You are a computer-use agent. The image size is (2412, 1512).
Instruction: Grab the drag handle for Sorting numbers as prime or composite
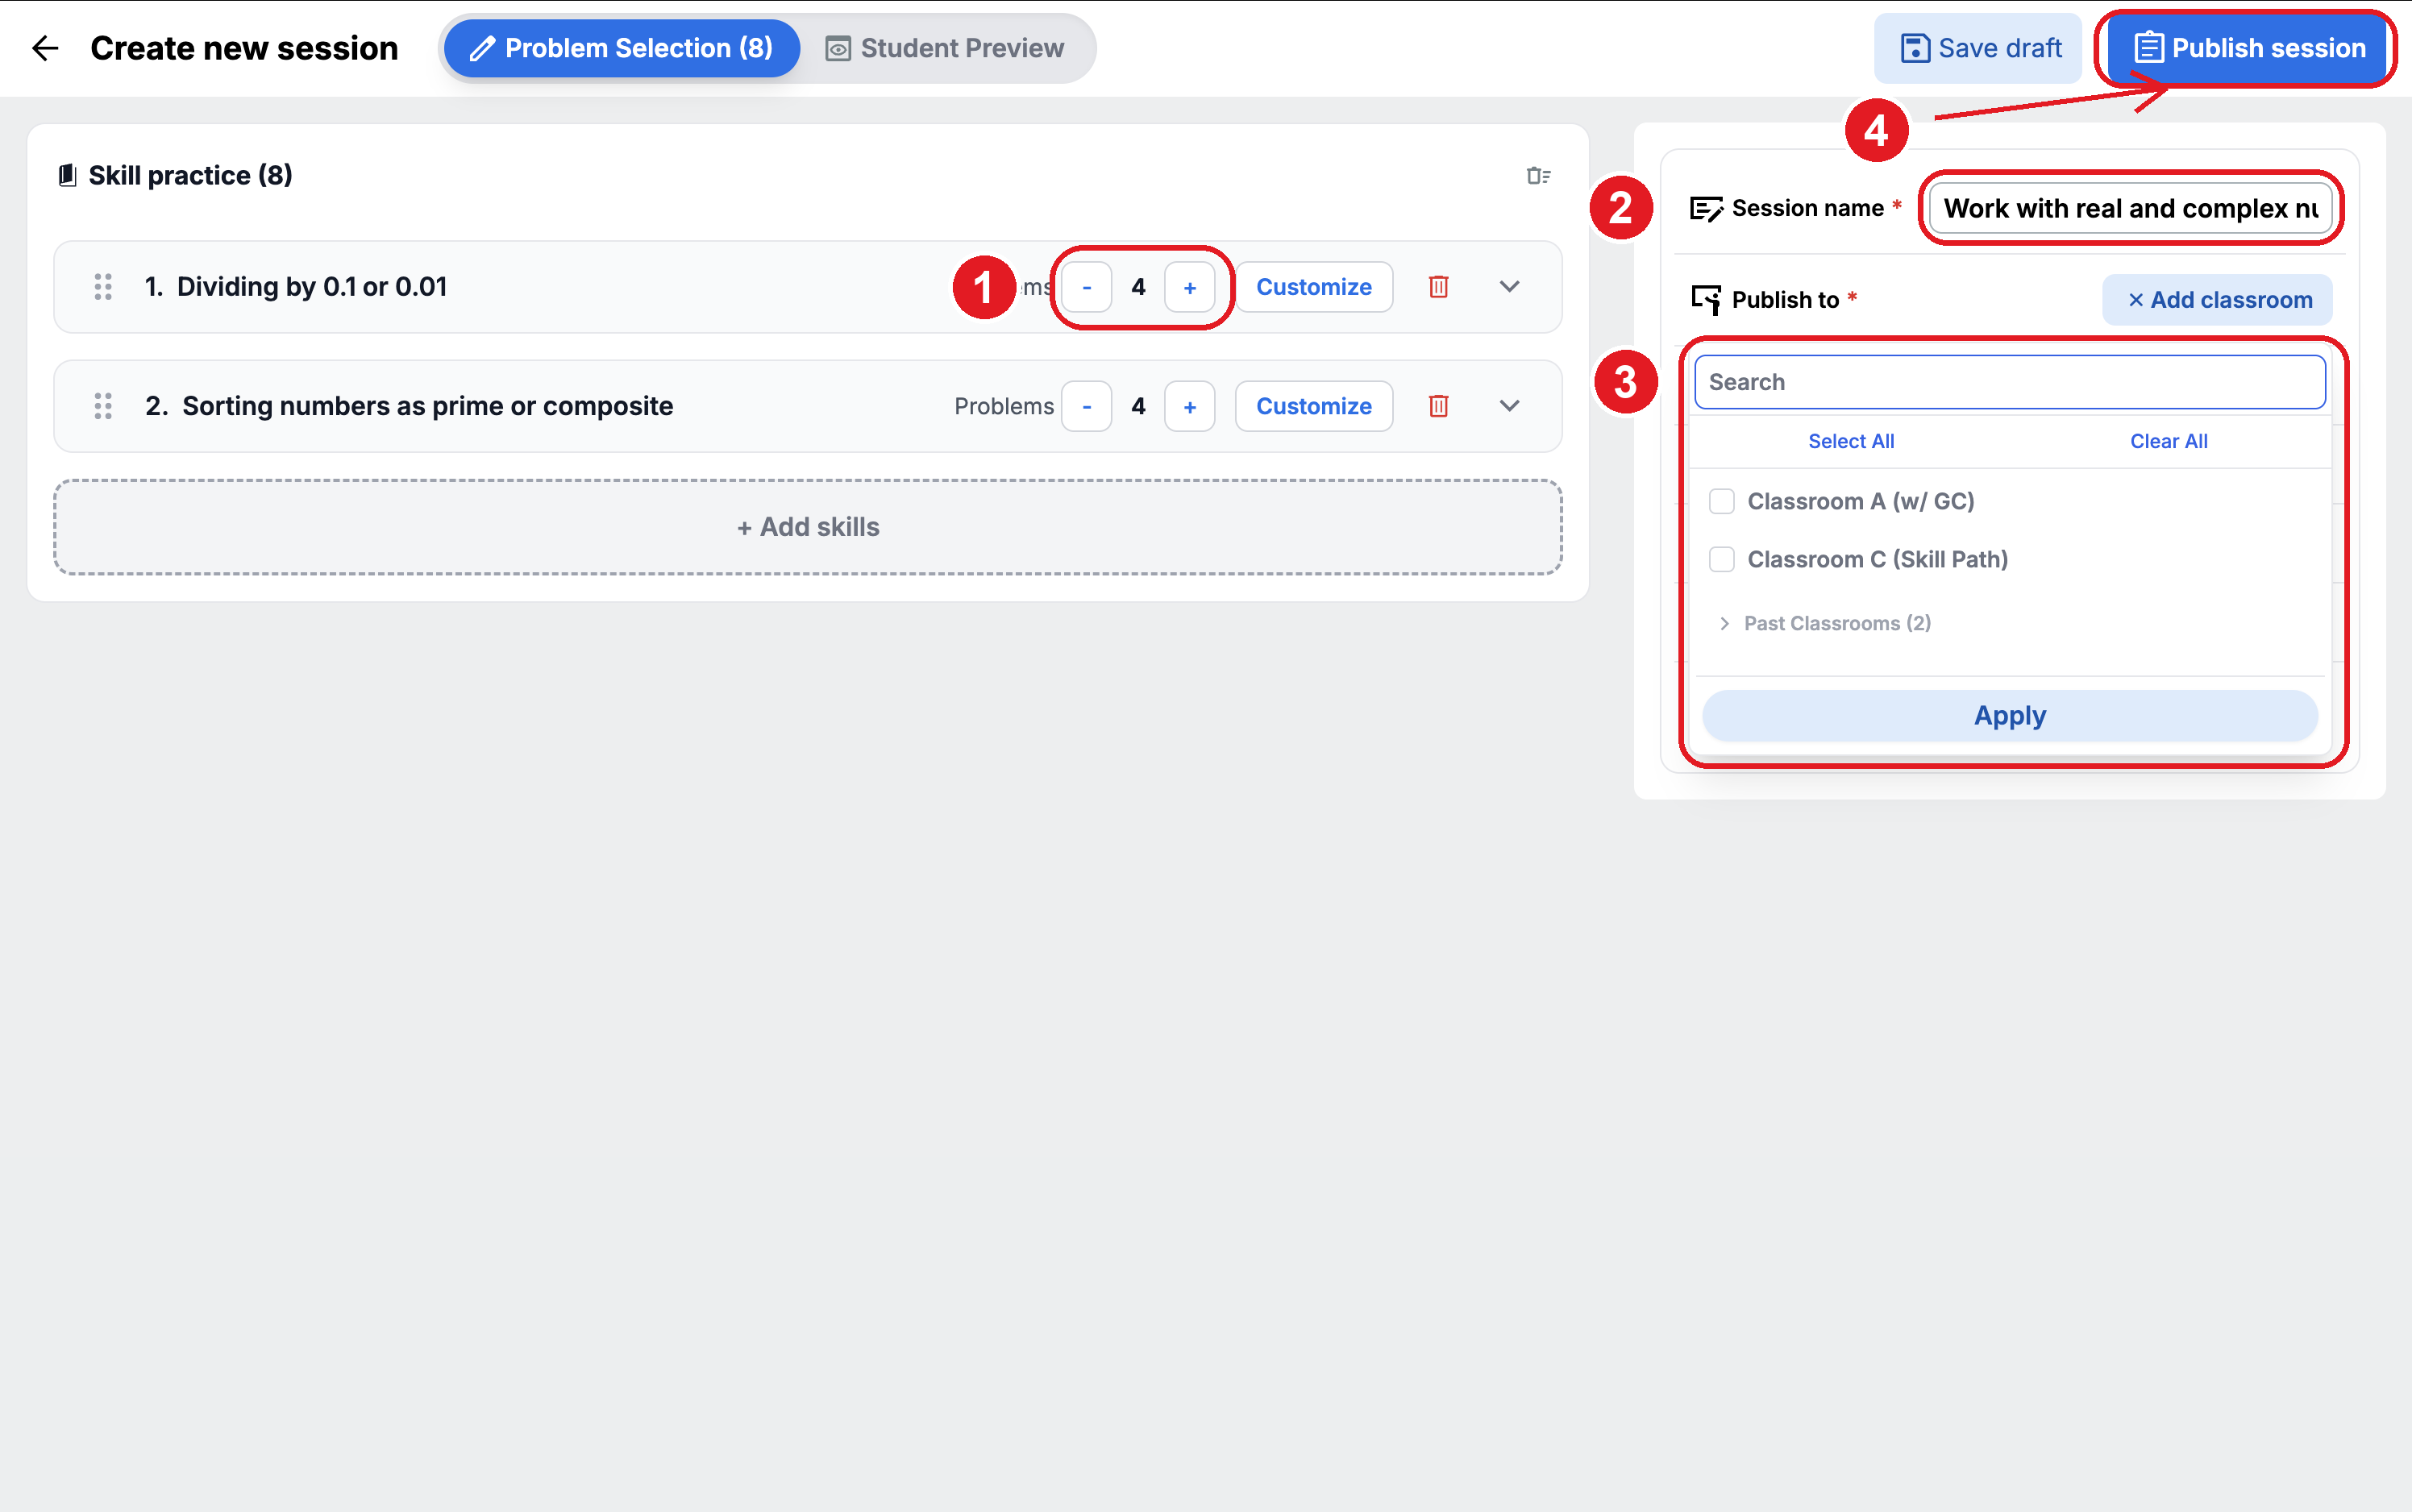(x=103, y=406)
